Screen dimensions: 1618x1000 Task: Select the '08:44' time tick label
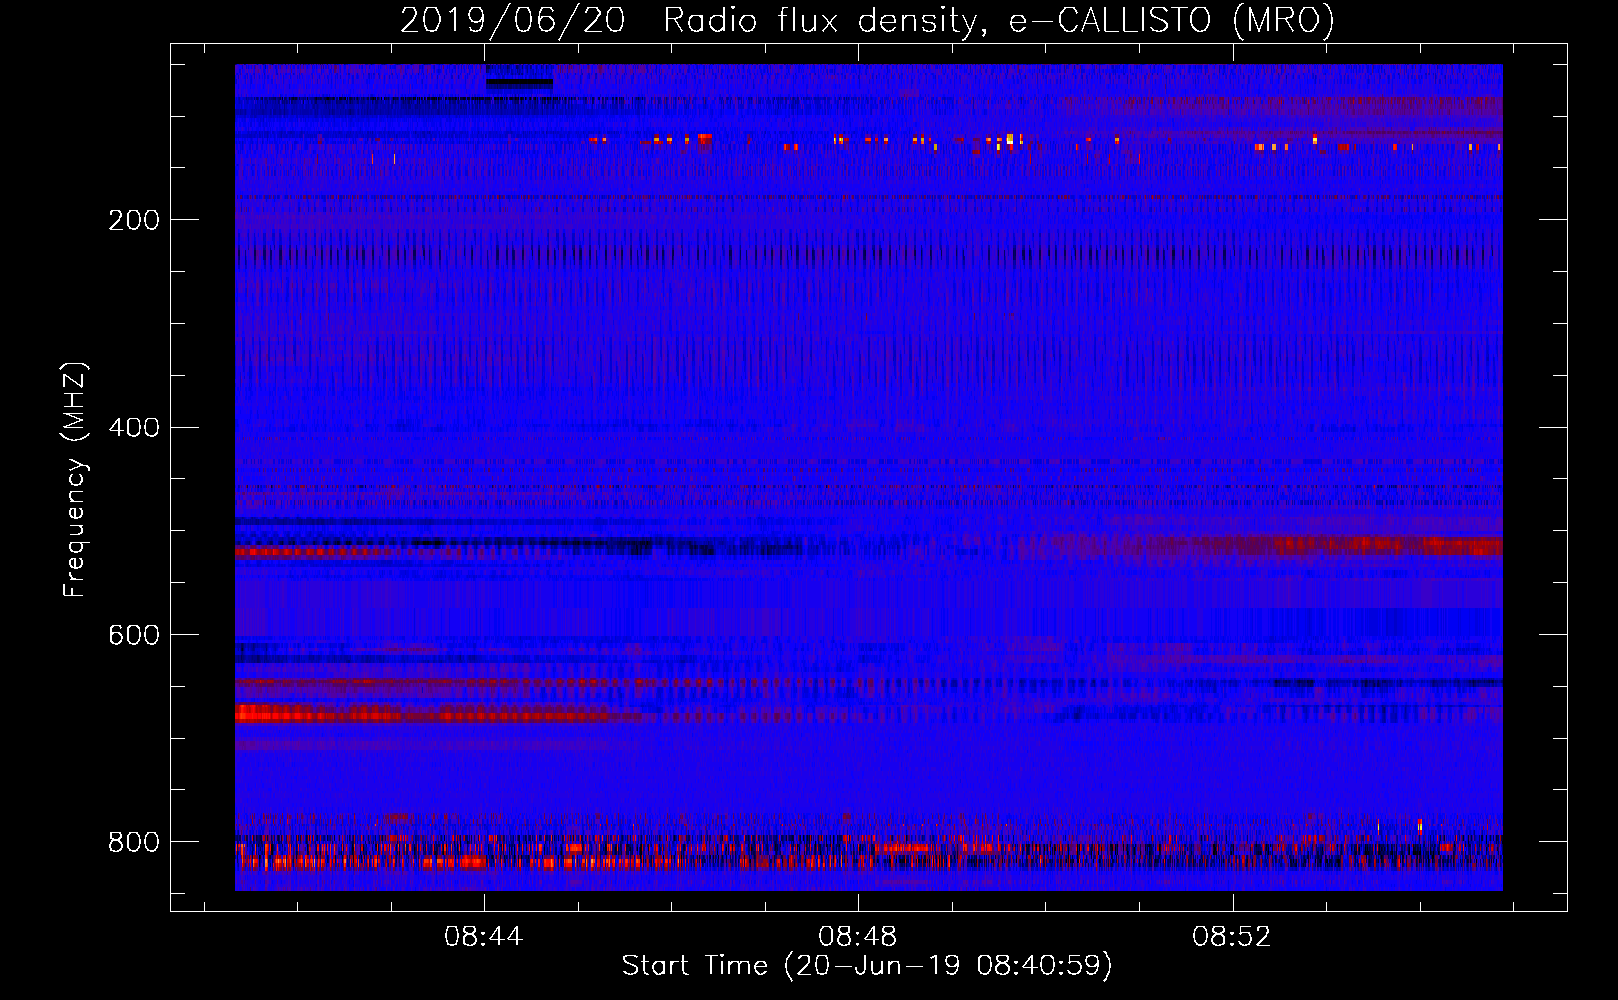484,937
